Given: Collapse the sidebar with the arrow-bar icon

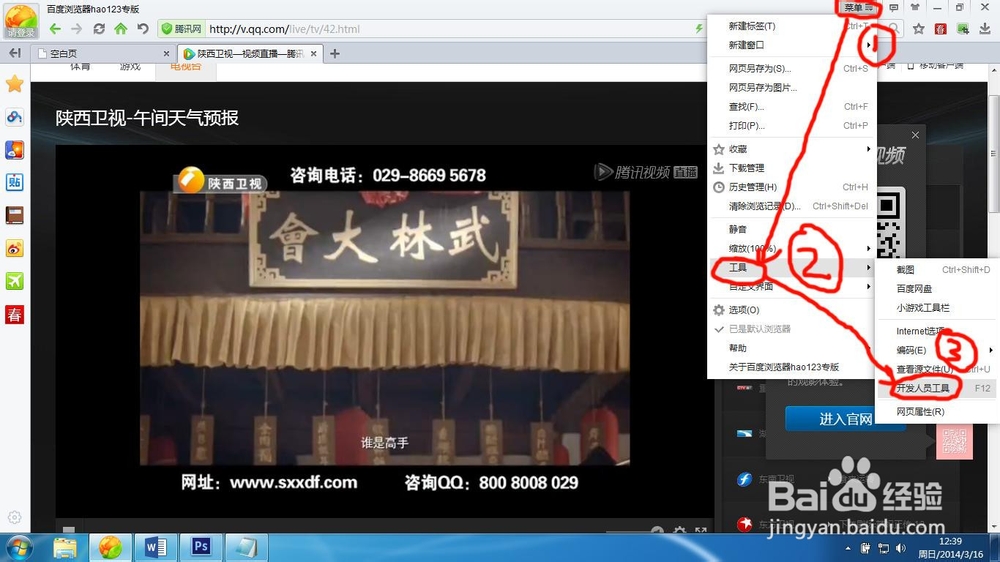Looking at the screenshot, I should (x=14, y=54).
